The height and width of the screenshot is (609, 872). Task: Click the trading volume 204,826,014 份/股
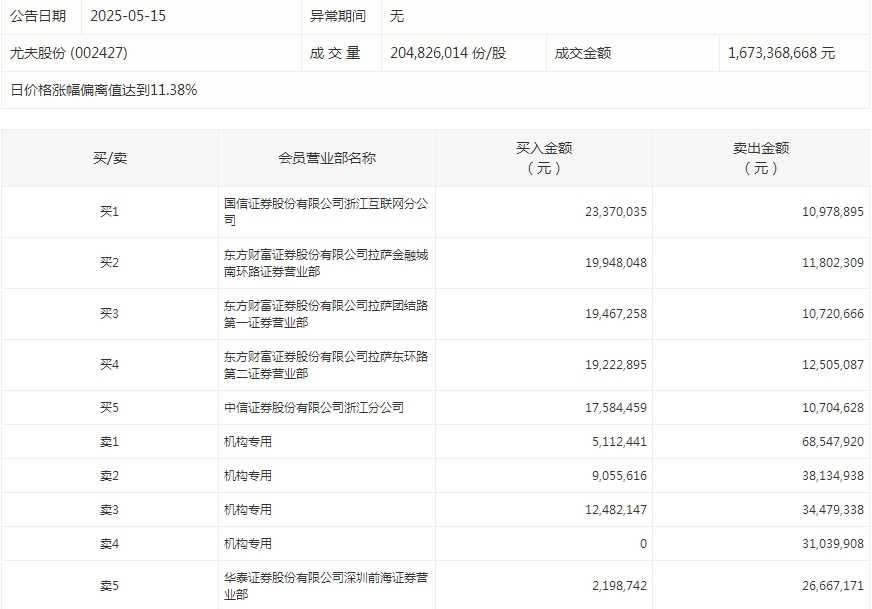pyautogui.click(x=448, y=53)
